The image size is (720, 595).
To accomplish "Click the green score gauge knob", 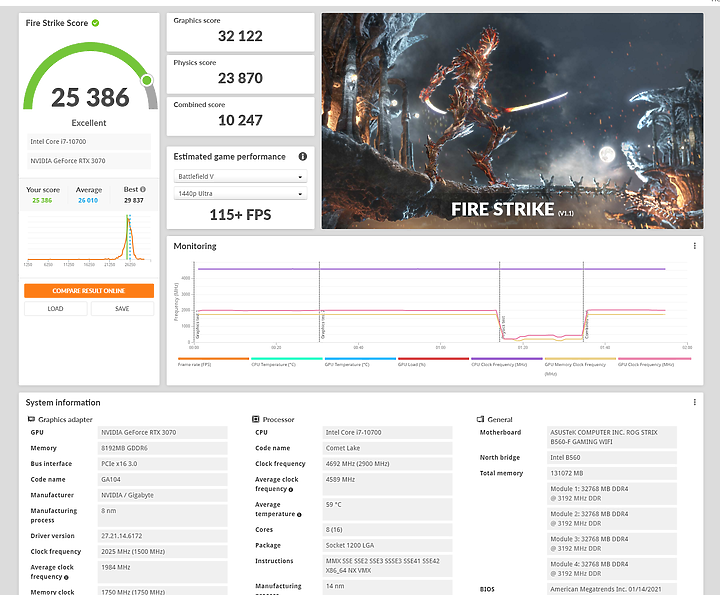I will point(147,80).
